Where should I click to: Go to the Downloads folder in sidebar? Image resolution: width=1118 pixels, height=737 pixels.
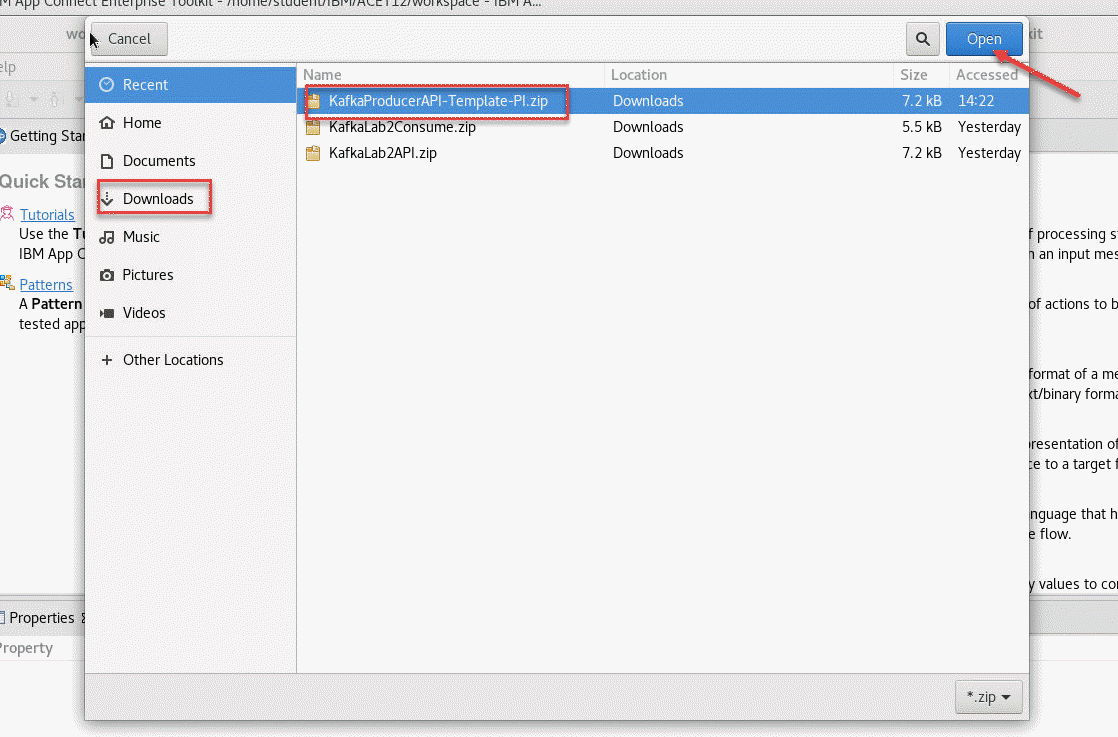(x=157, y=199)
